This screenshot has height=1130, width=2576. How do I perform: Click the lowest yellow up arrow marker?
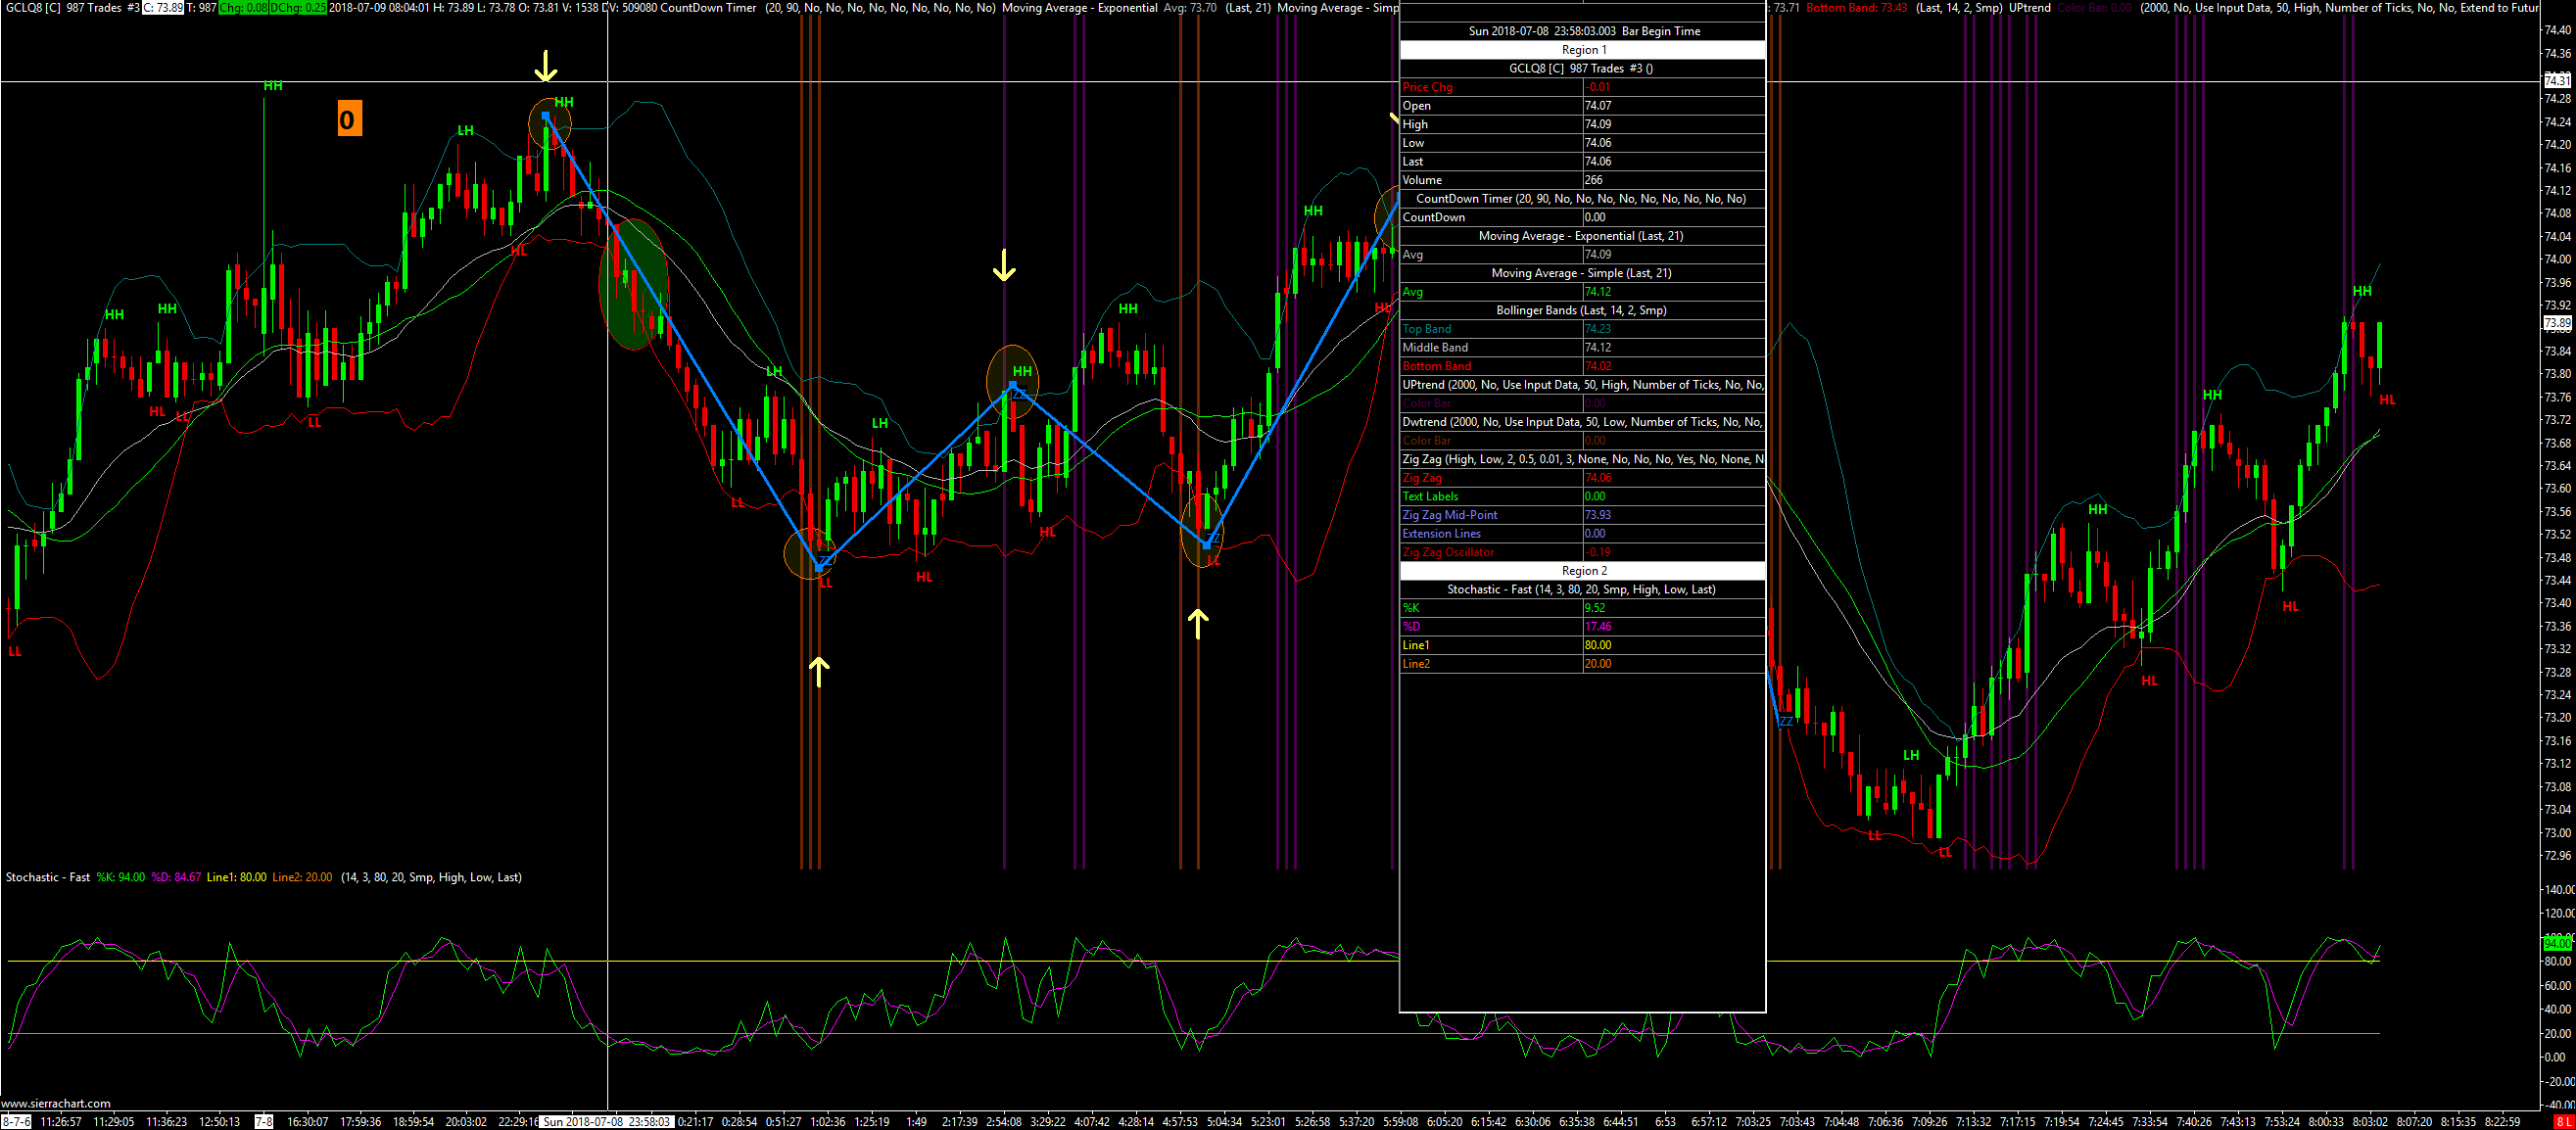(819, 671)
